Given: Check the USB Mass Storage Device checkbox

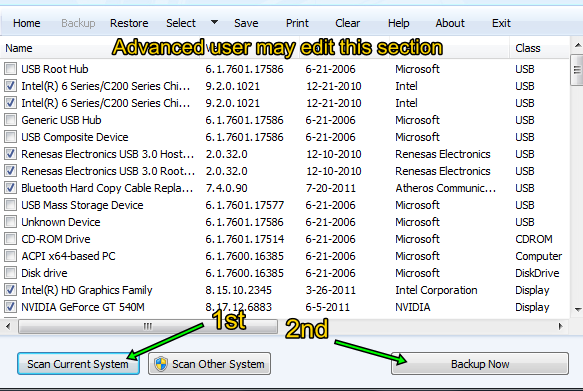Looking at the screenshot, I should click(x=10, y=205).
